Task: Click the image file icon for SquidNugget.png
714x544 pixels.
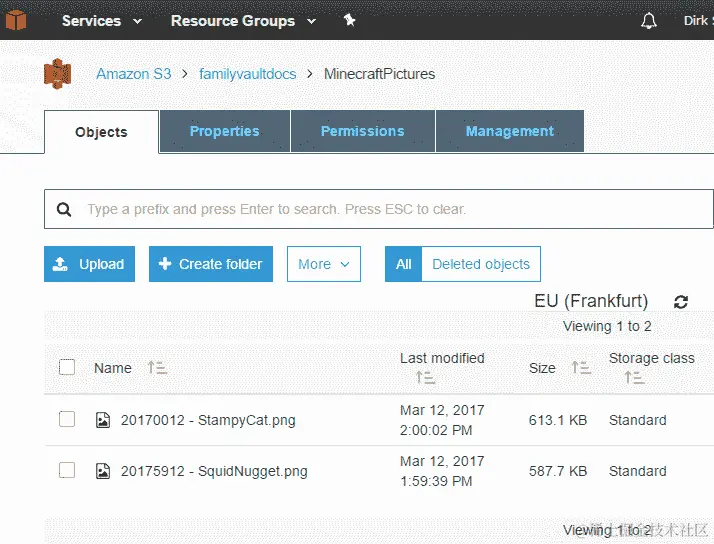Action: tap(103, 471)
